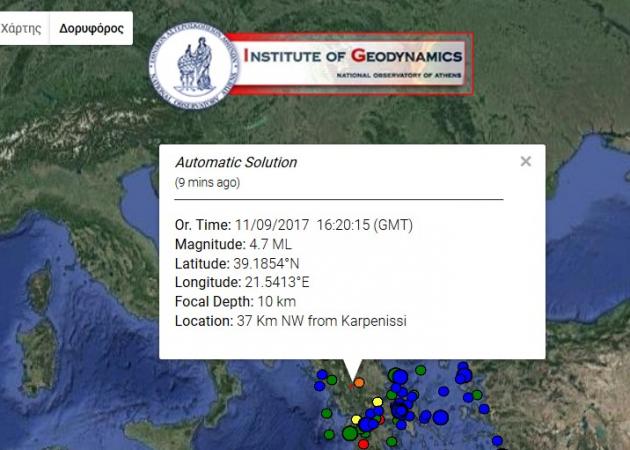Select the red marker partly hidden by blue markers
The height and width of the screenshot is (450, 630).
point(382,420)
